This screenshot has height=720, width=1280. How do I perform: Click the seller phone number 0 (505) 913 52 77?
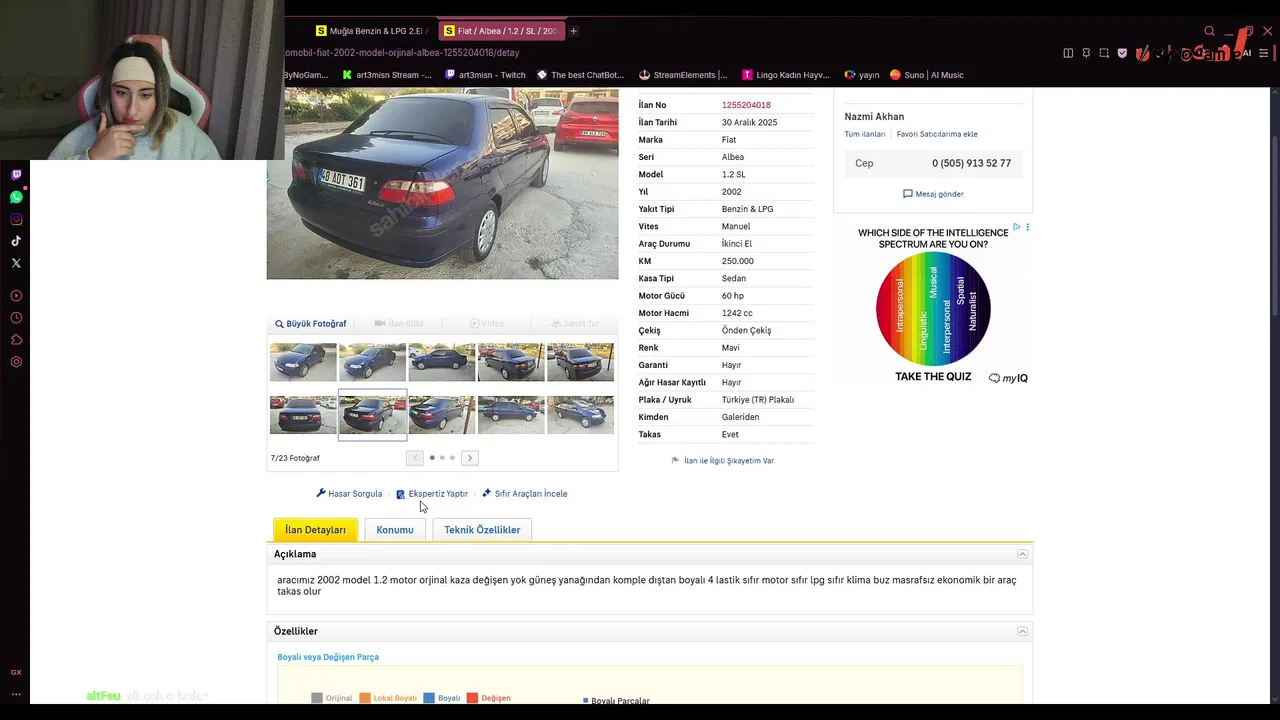pyautogui.click(x=971, y=163)
